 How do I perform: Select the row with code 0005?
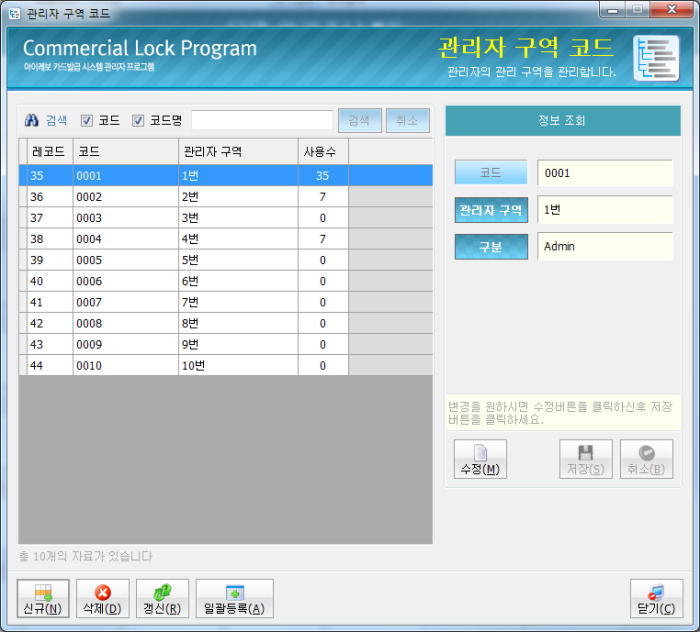(x=226, y=260)
